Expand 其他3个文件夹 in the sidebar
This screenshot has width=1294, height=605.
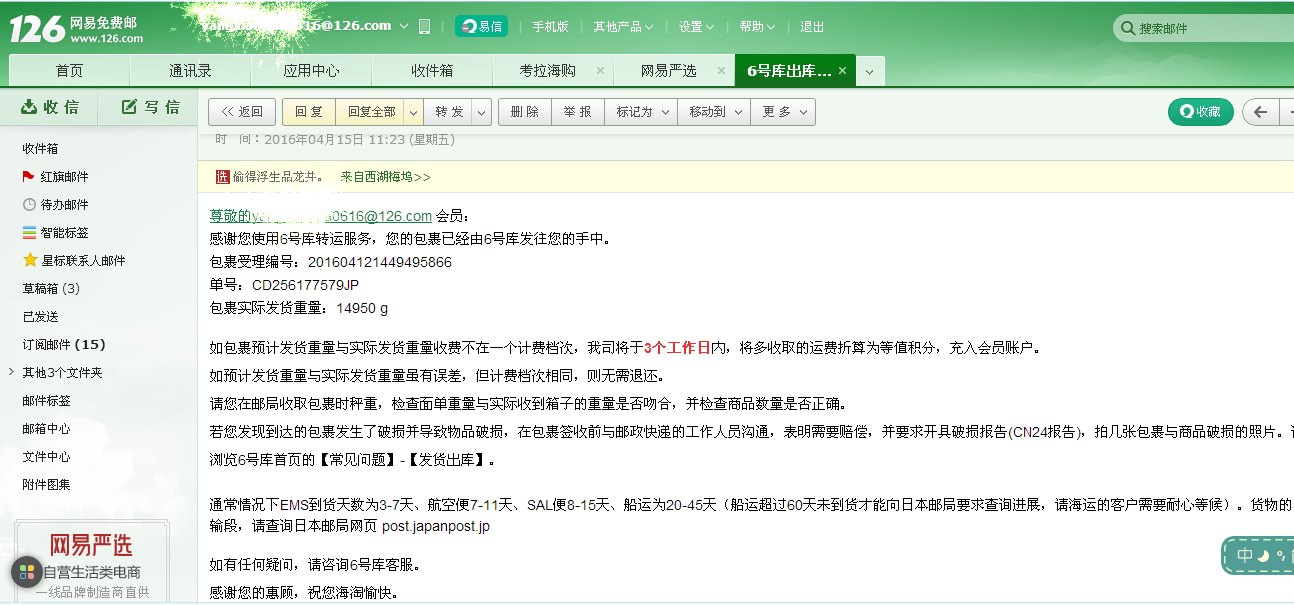pyautogui.click(x=10, y=373)
